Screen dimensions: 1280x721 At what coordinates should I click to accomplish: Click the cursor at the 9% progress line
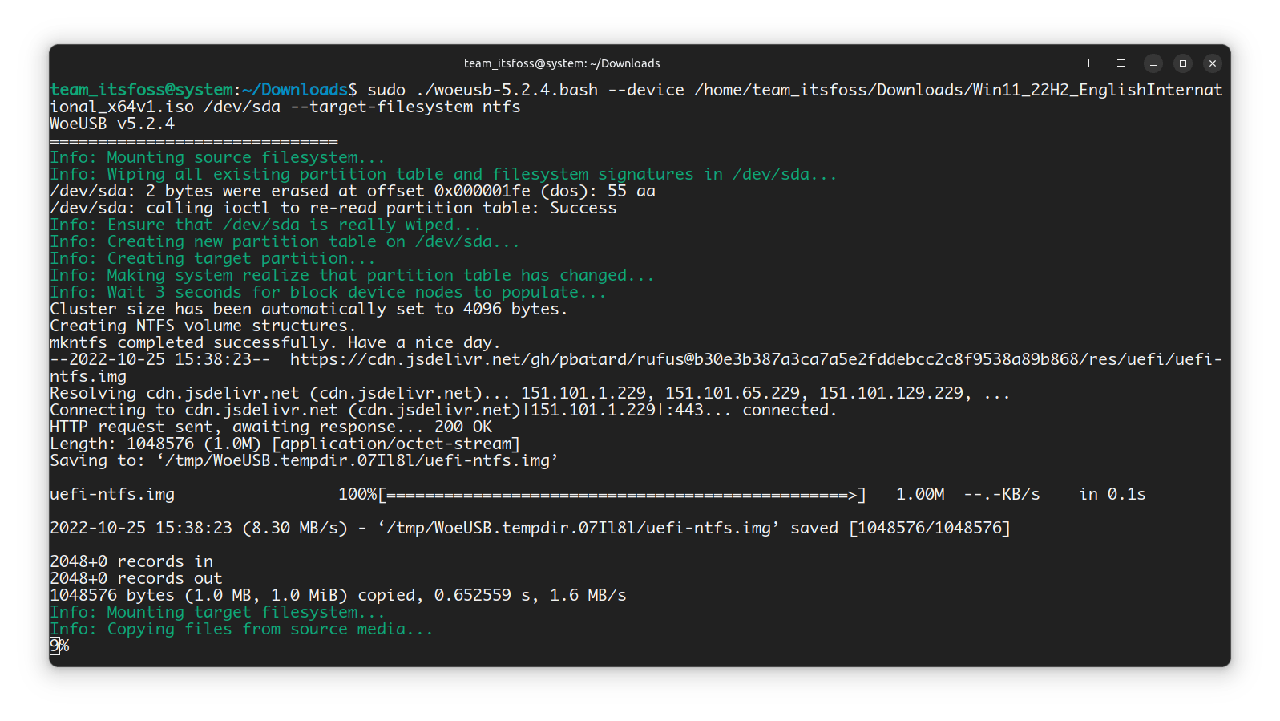tap(54, 647)
